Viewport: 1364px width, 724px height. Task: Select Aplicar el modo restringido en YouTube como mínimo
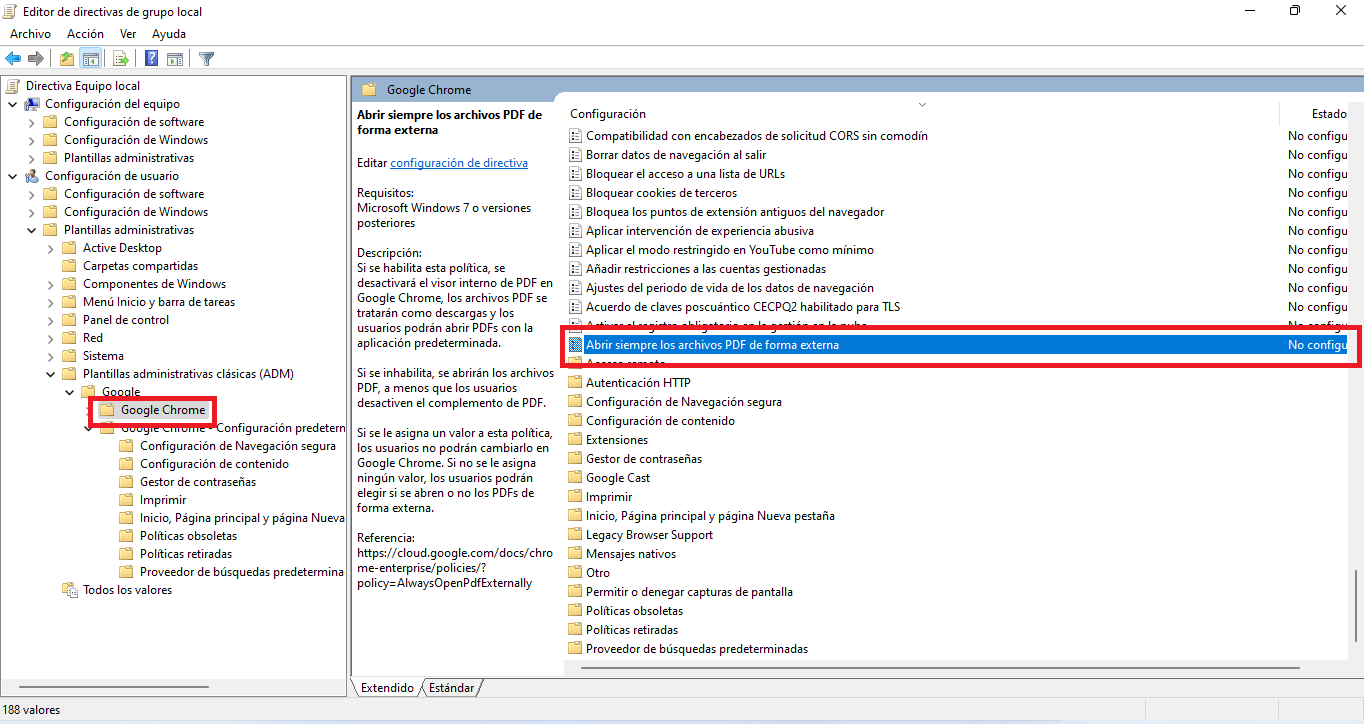click(730, 250)
